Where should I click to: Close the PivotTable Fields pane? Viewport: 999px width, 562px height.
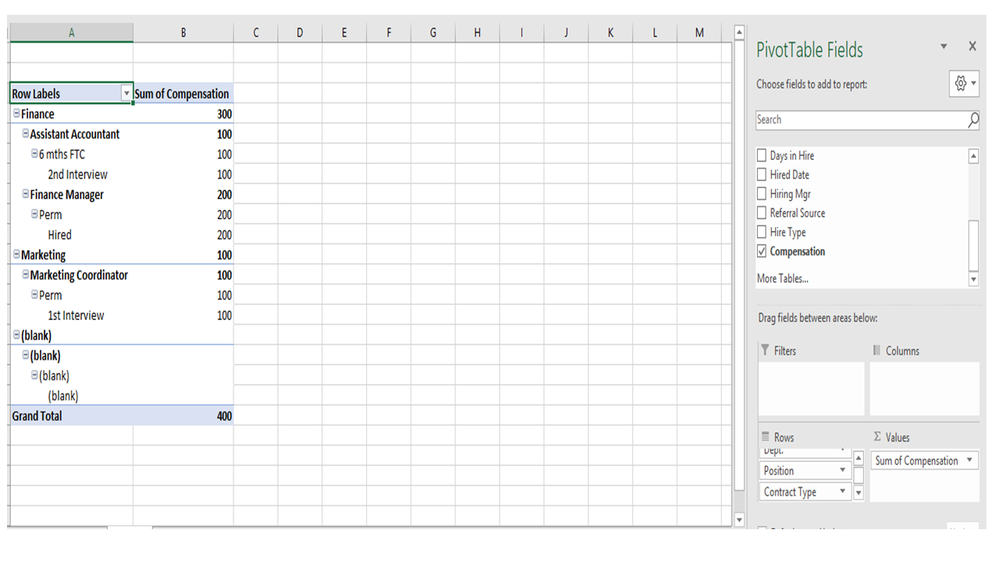[x=972, y=46]
